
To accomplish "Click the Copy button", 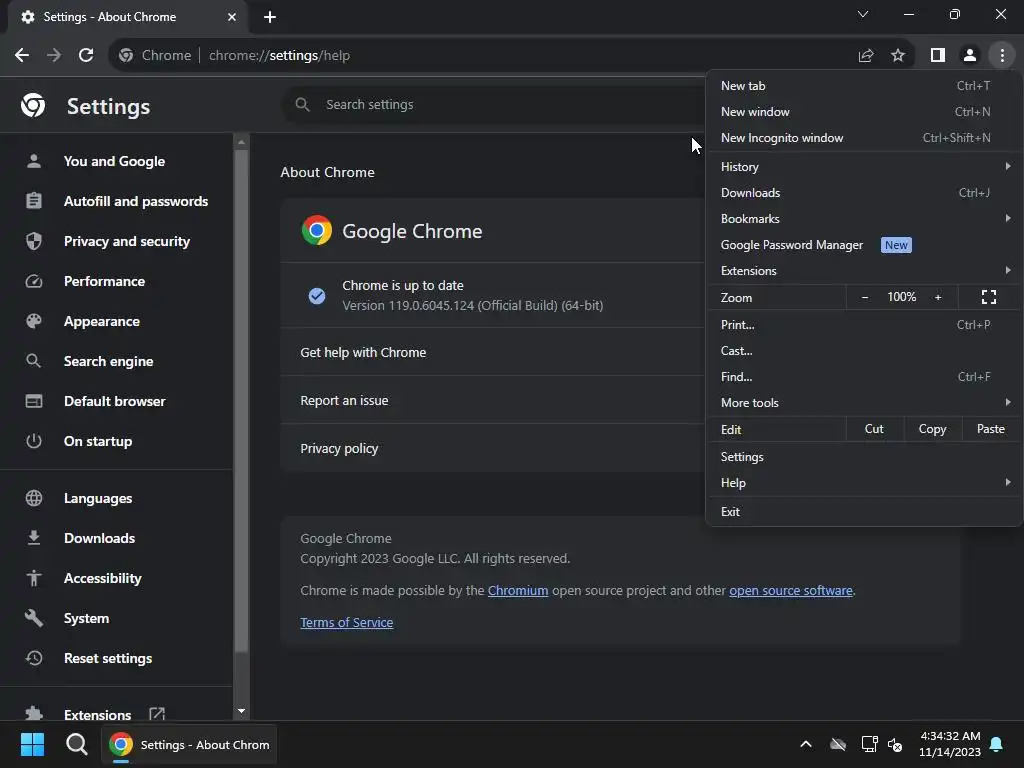I will coord(933,429).
